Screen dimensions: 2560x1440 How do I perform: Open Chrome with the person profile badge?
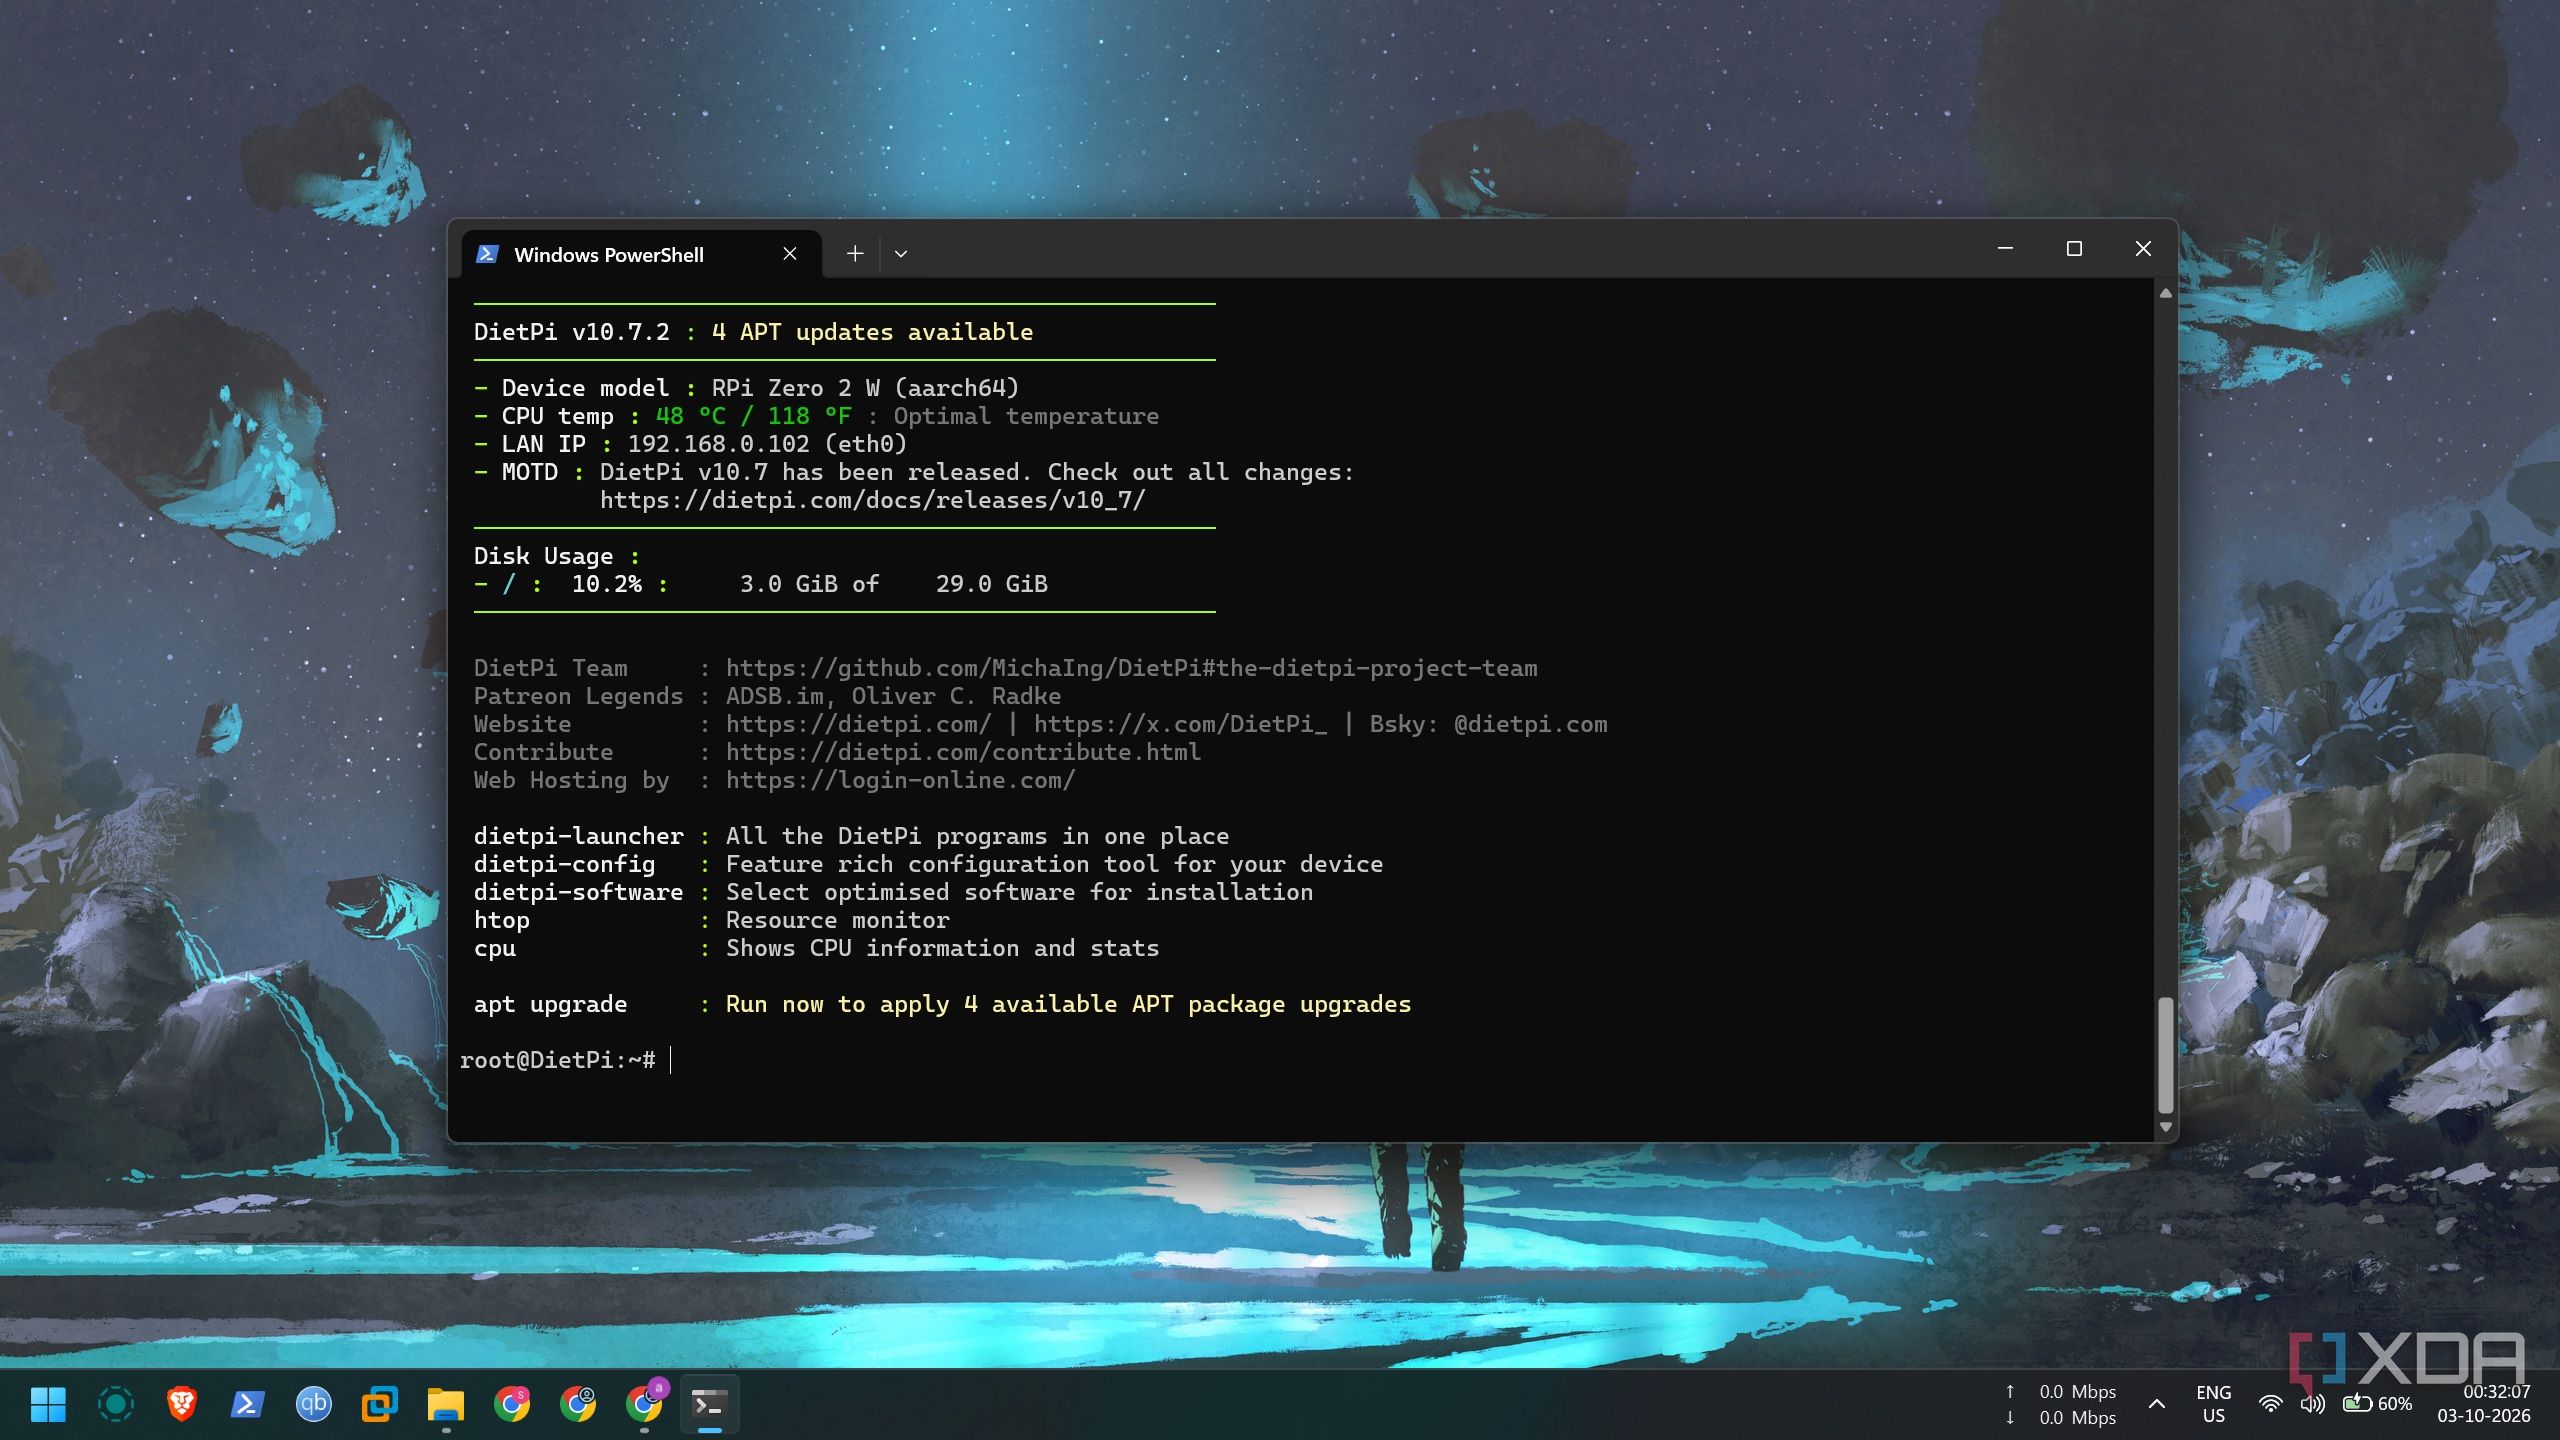[577, 1404]
